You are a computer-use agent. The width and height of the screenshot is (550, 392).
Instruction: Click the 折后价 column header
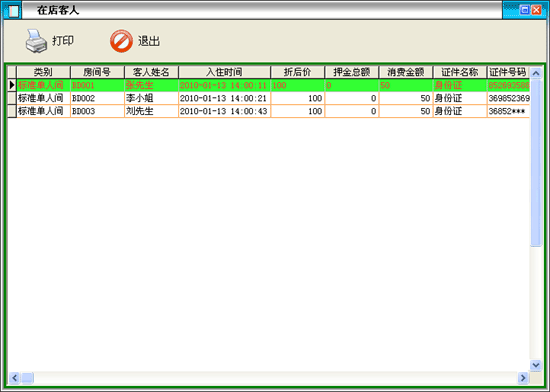coord(298,72)
